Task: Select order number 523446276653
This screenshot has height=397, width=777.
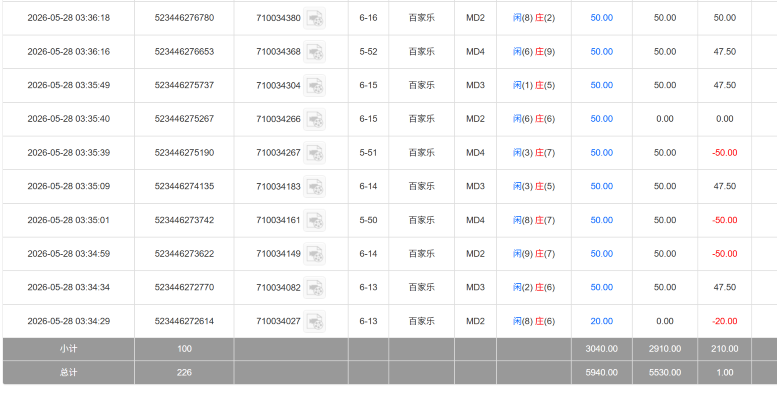Action: (184, 52)
